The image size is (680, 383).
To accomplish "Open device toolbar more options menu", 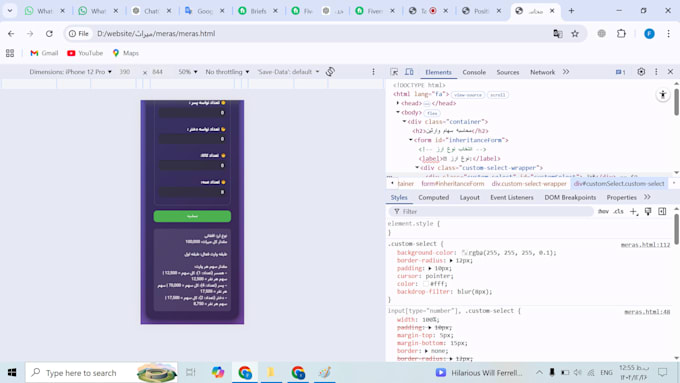I will pos(373,72).
